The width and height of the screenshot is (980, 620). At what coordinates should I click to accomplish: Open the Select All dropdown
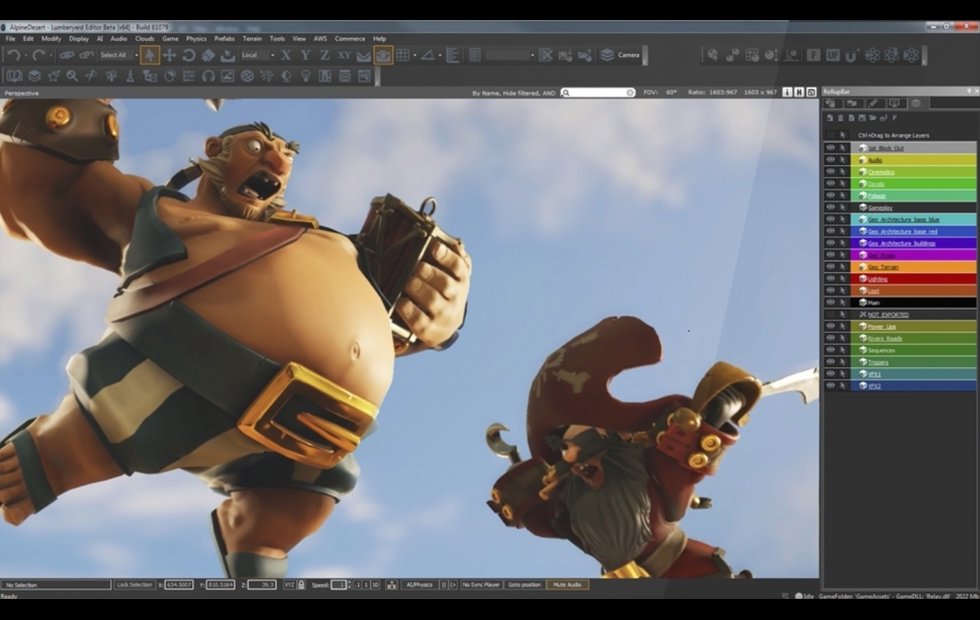116,55
